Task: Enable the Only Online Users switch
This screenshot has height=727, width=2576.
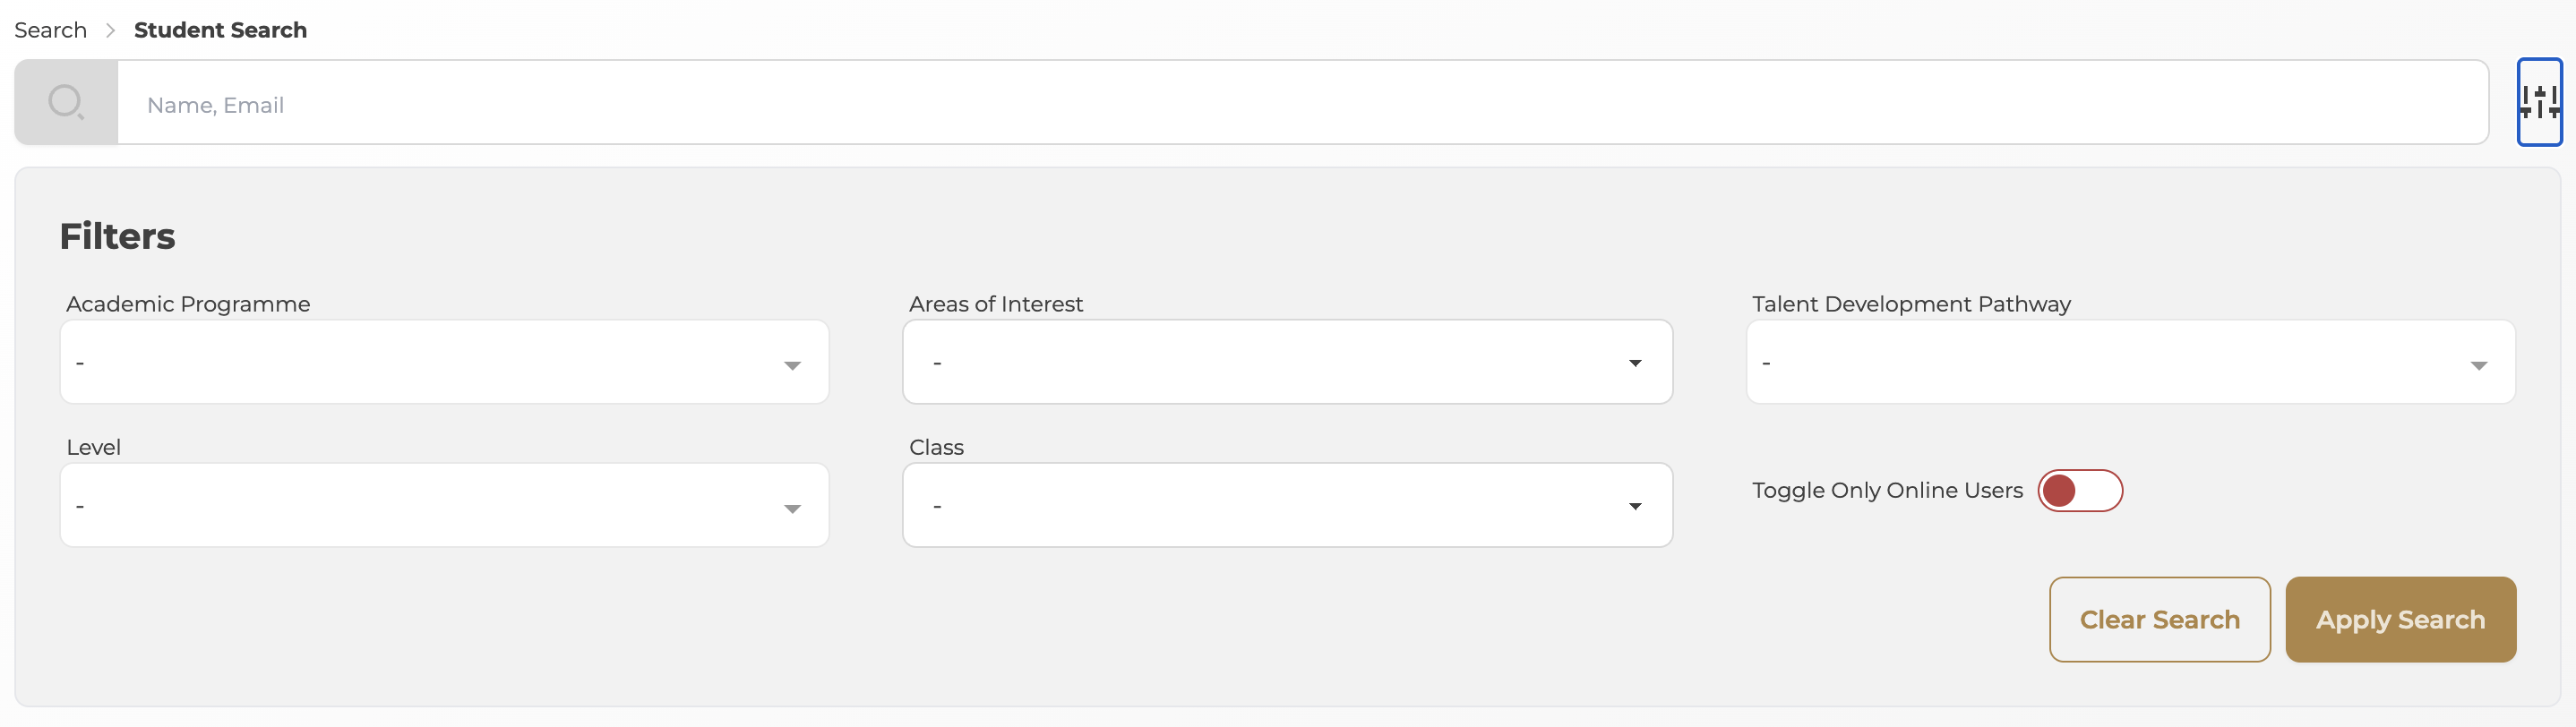Action: click(2079, 491)
